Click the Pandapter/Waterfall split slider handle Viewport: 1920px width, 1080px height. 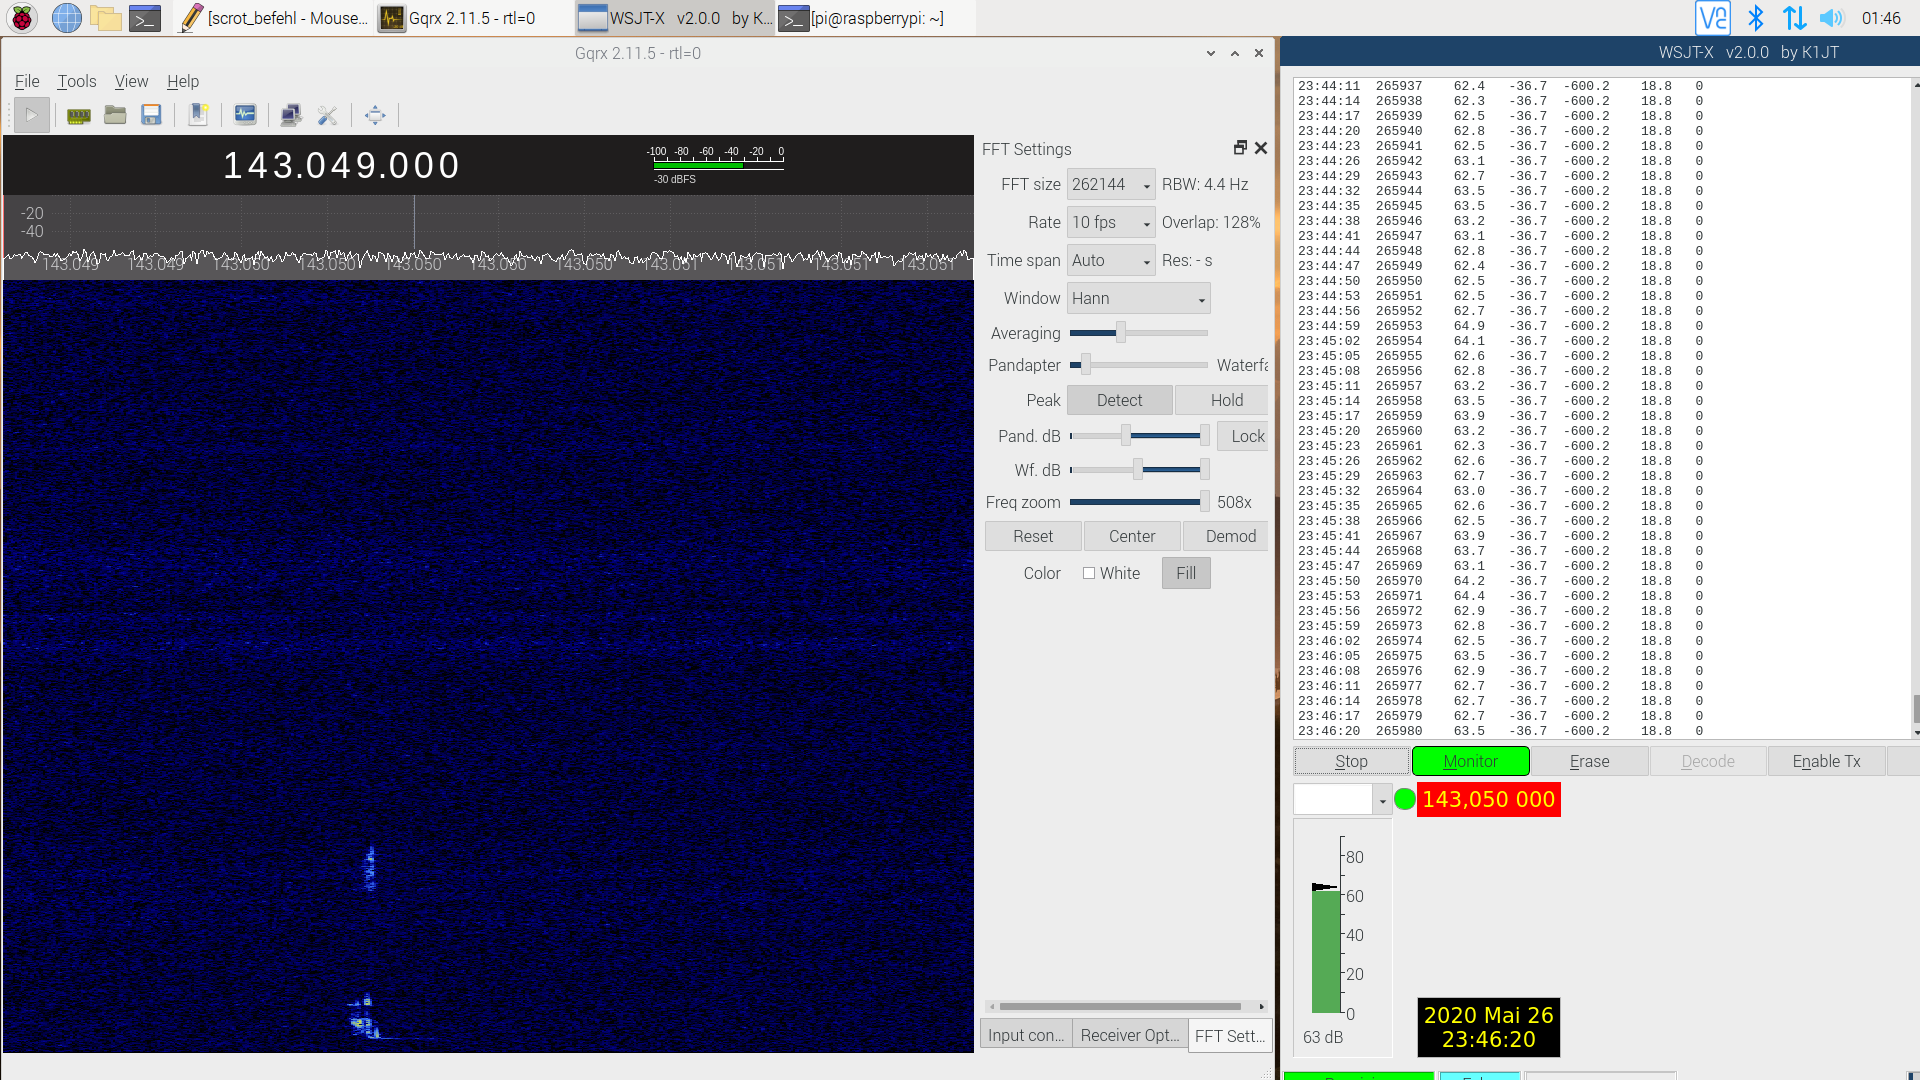coord(1085,365)
